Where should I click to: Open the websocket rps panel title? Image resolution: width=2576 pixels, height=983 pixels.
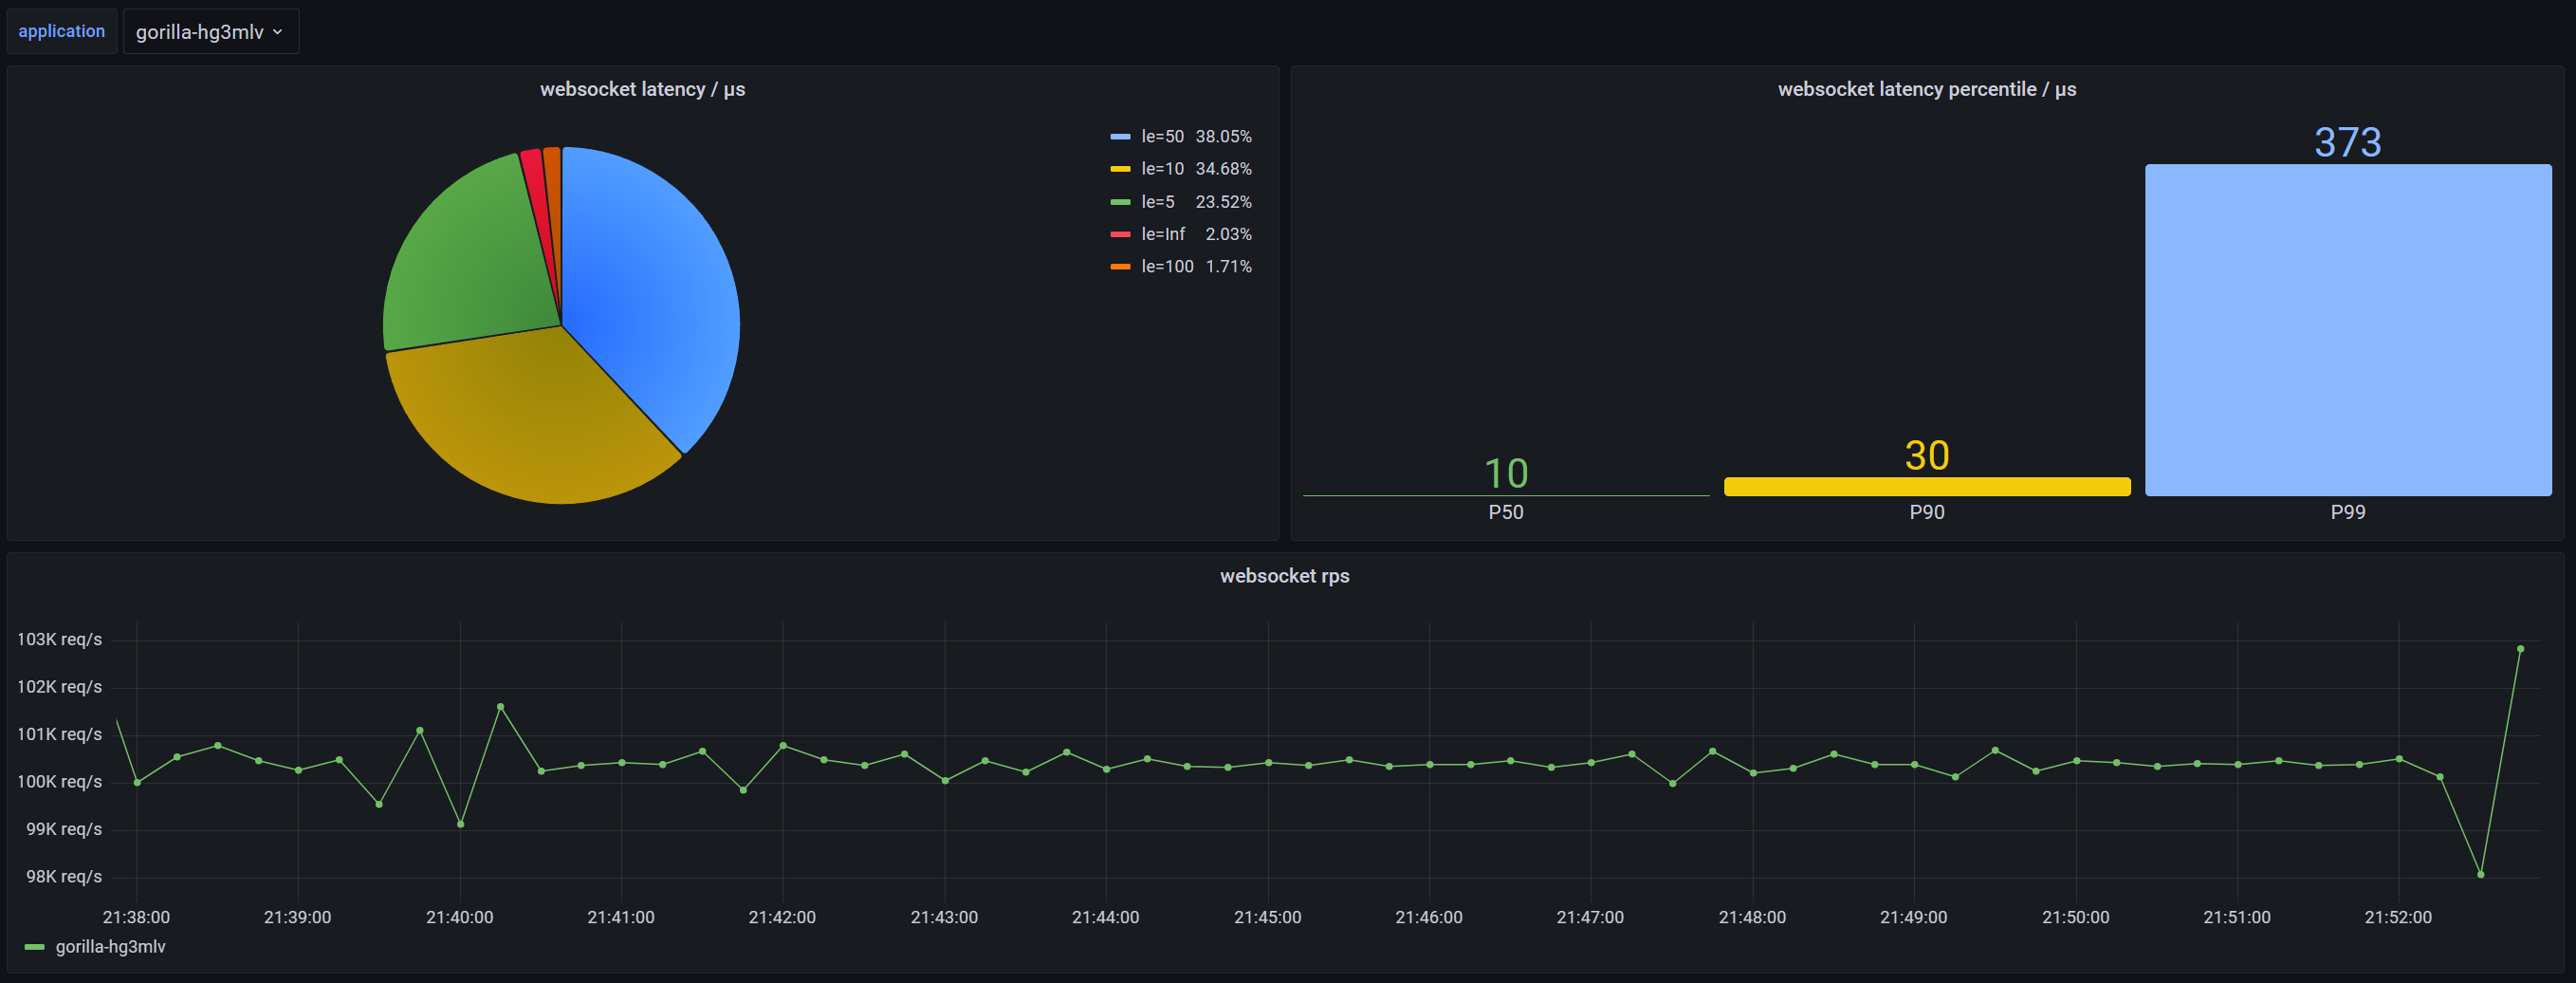(x=1284, y=576)
